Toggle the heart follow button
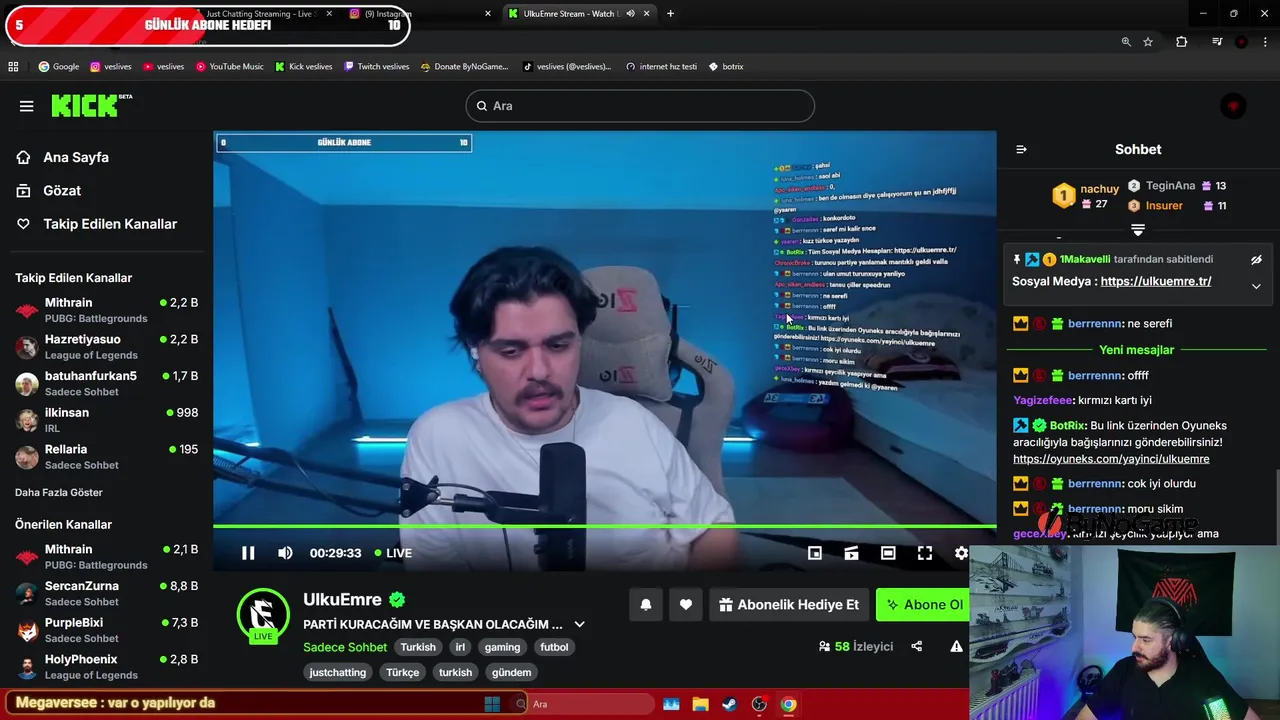This screenshot has height=720, width=1280. point(686,604)
